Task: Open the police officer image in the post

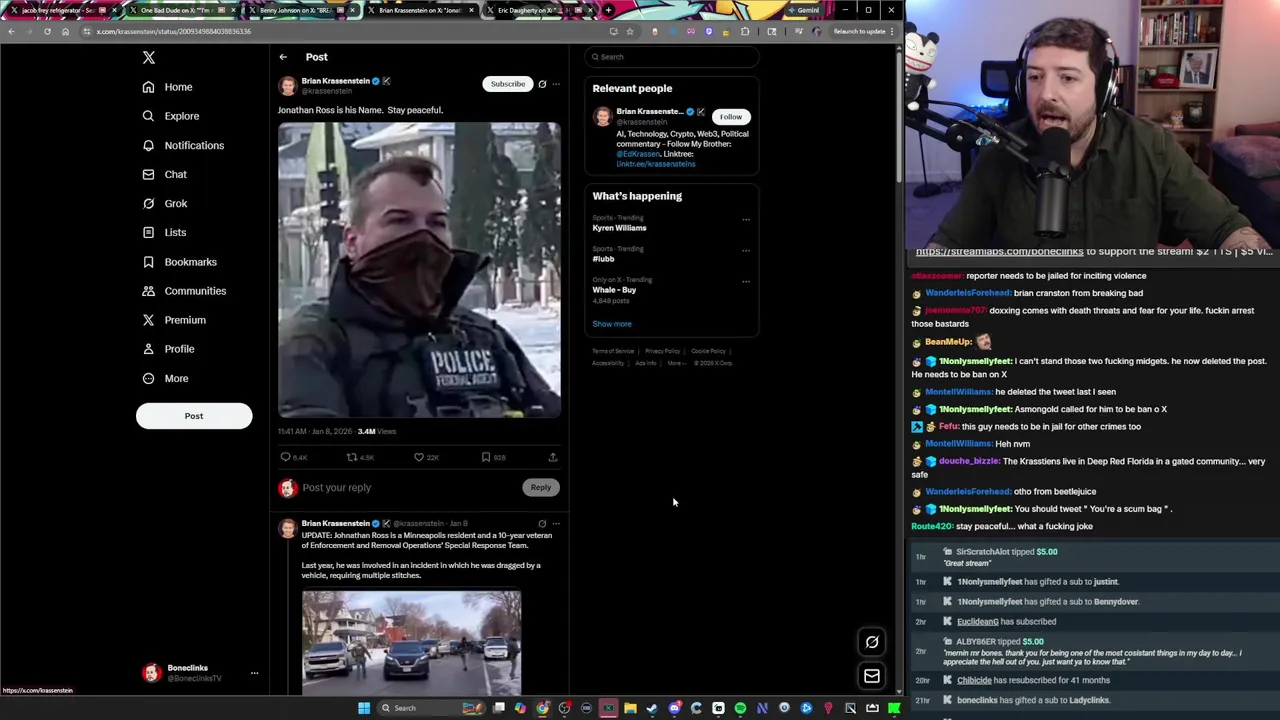Action: point(419,270)
